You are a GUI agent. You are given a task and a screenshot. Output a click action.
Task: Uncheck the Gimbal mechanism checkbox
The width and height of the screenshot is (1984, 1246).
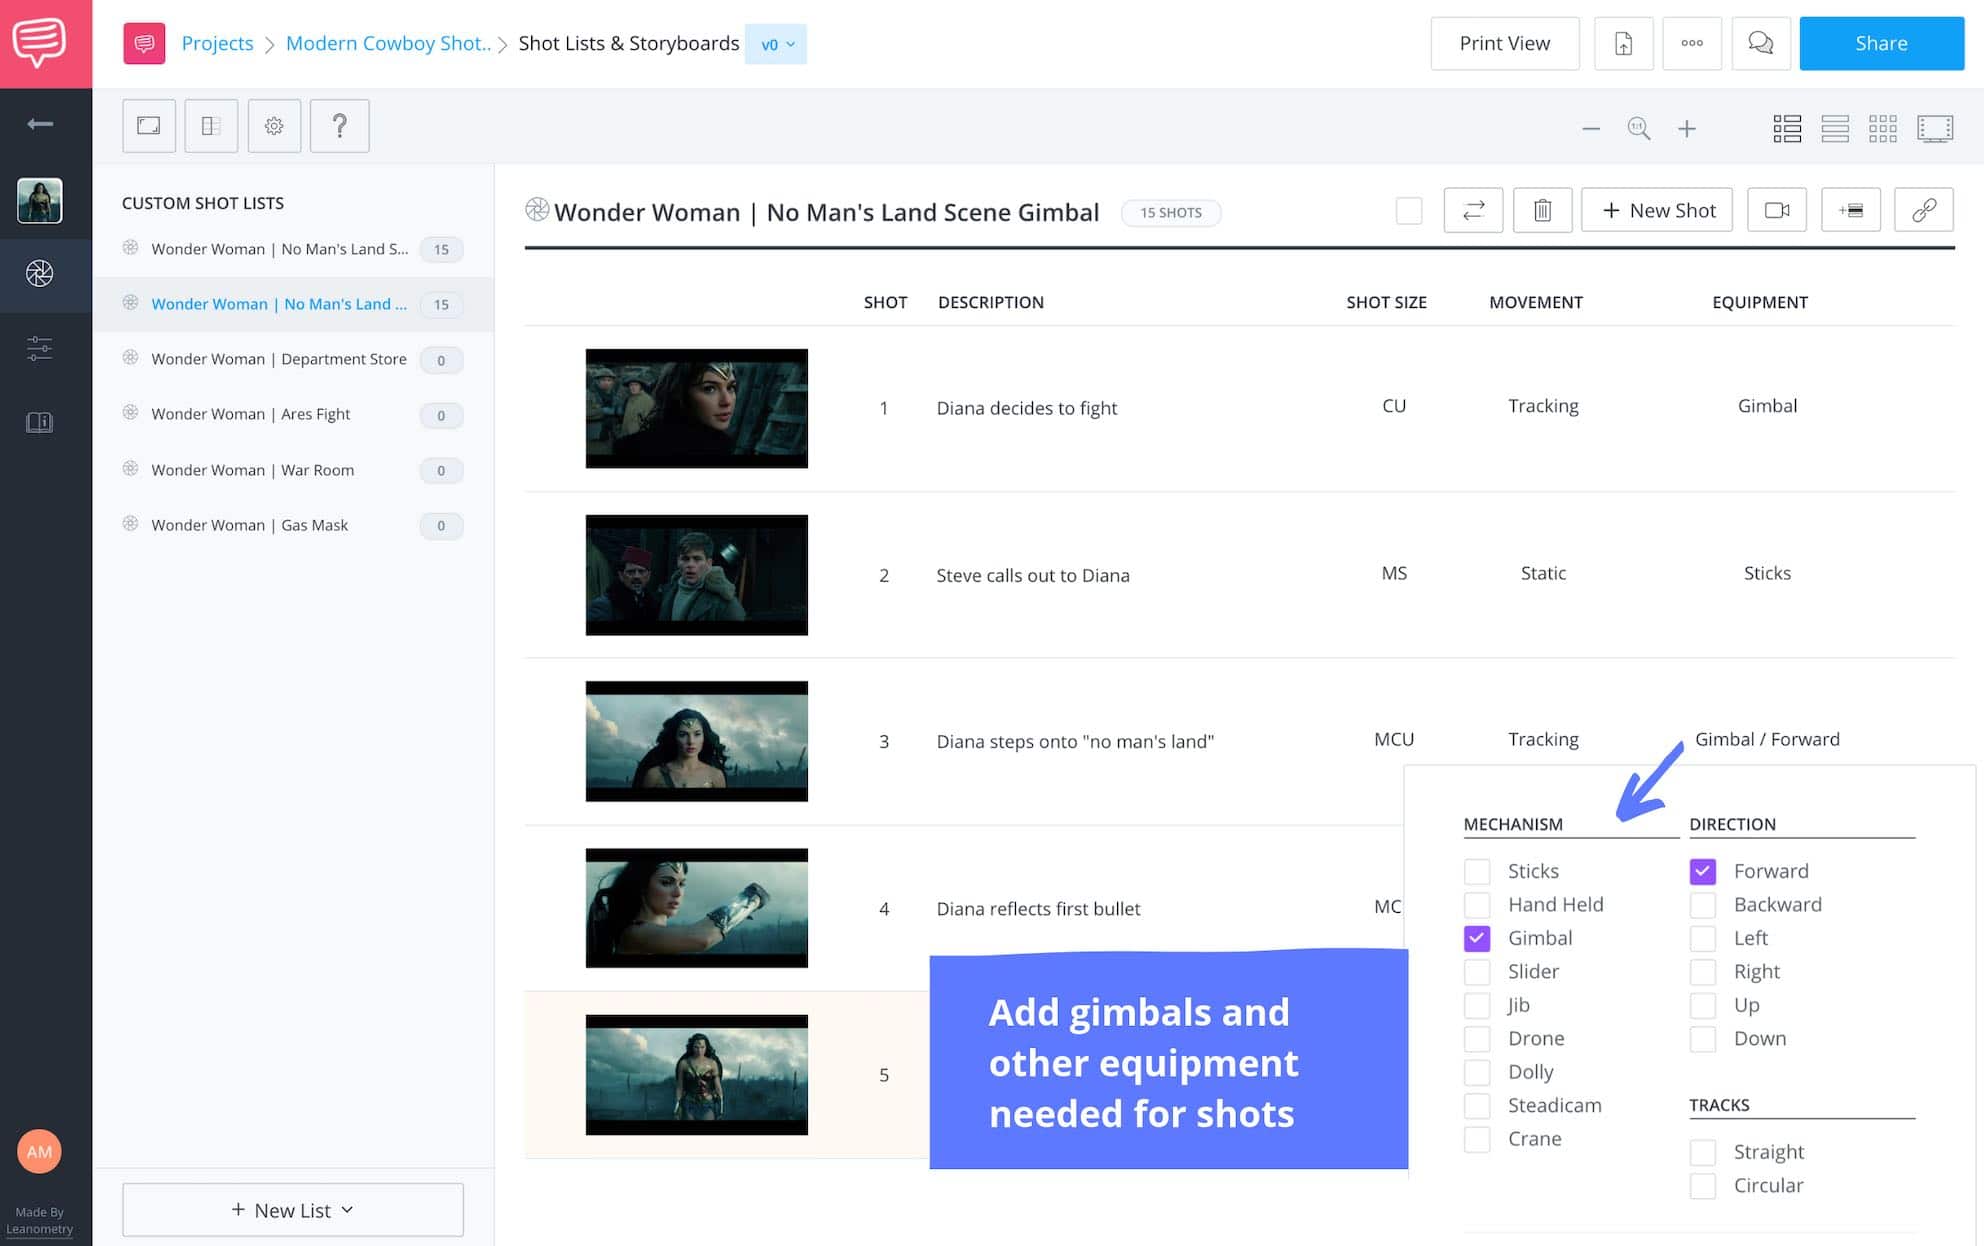pos(1477,938)
